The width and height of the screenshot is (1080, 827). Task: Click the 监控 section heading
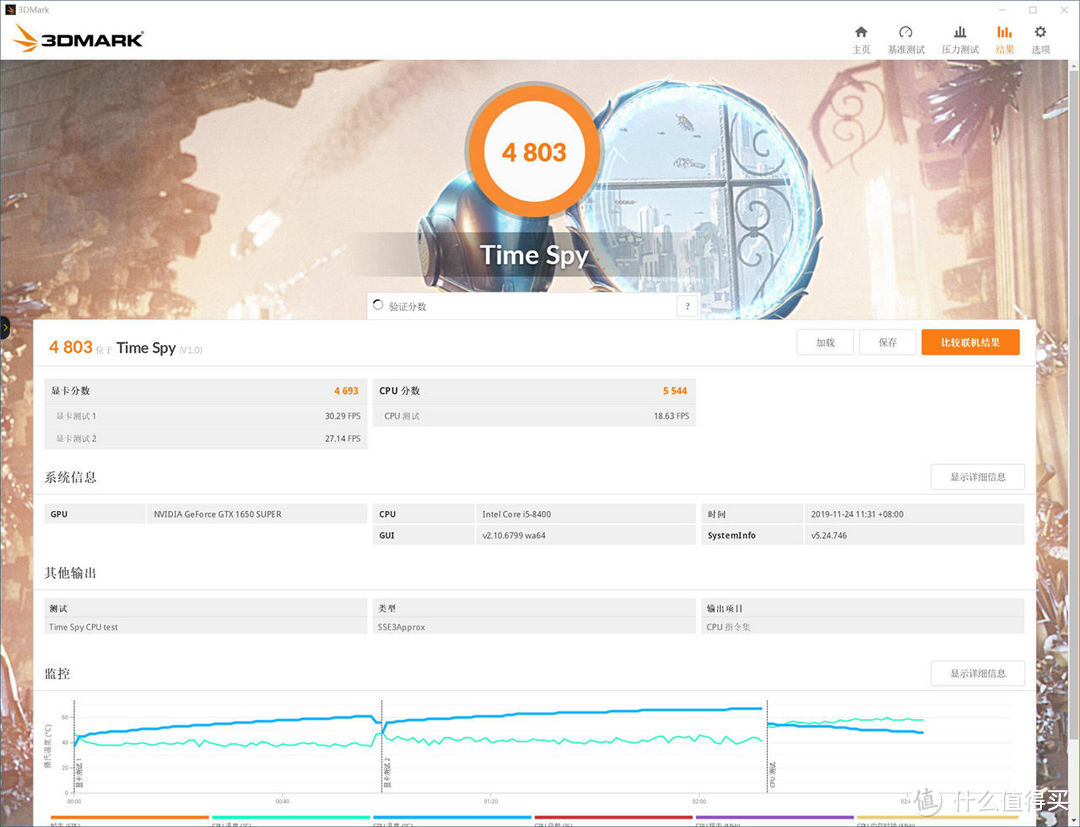click(57, 673)
